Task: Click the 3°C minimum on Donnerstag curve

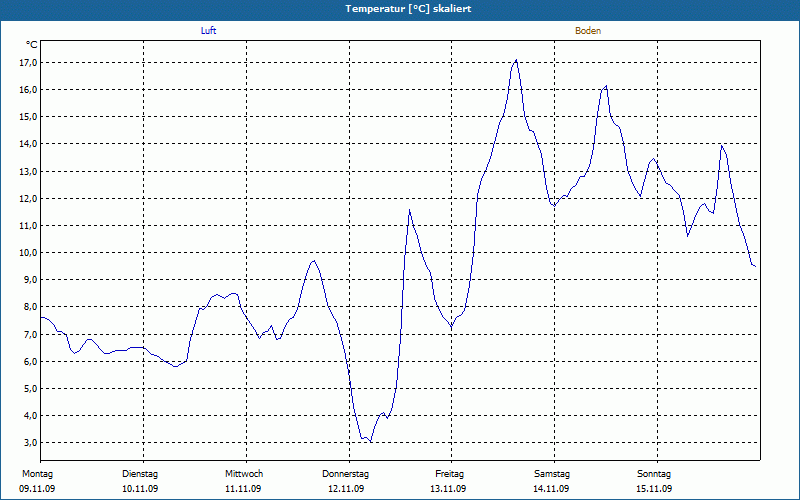Action: click(x=370, y=441)
